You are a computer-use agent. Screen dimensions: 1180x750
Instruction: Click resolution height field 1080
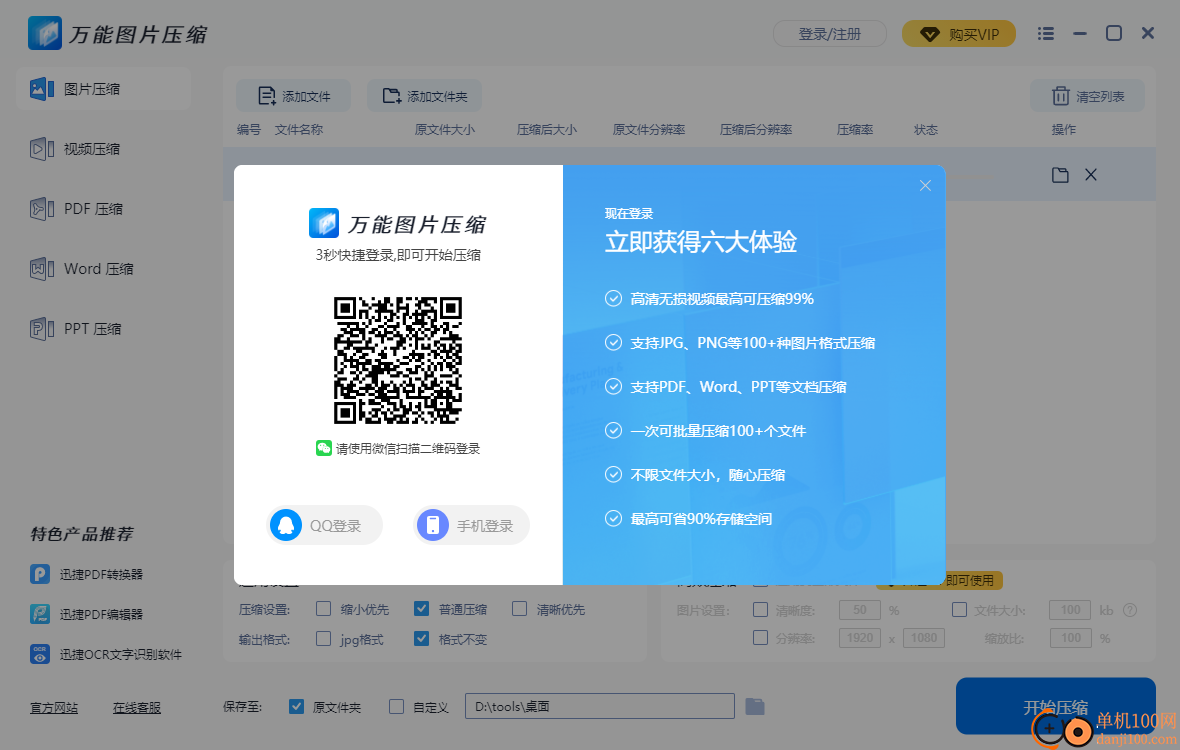click(923, 638)
